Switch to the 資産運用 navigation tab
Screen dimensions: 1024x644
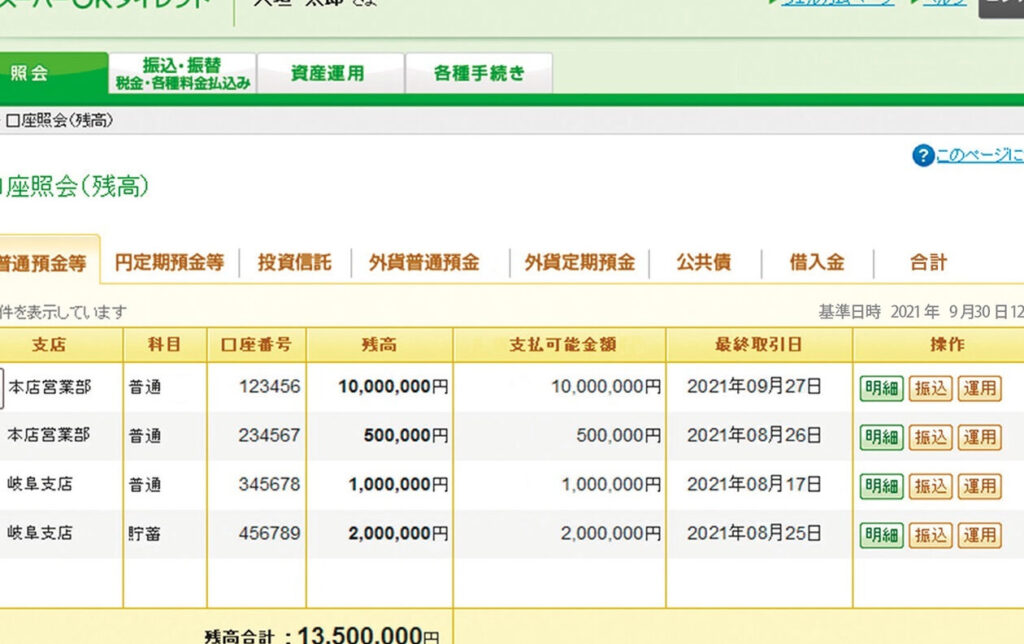[328, 73]
